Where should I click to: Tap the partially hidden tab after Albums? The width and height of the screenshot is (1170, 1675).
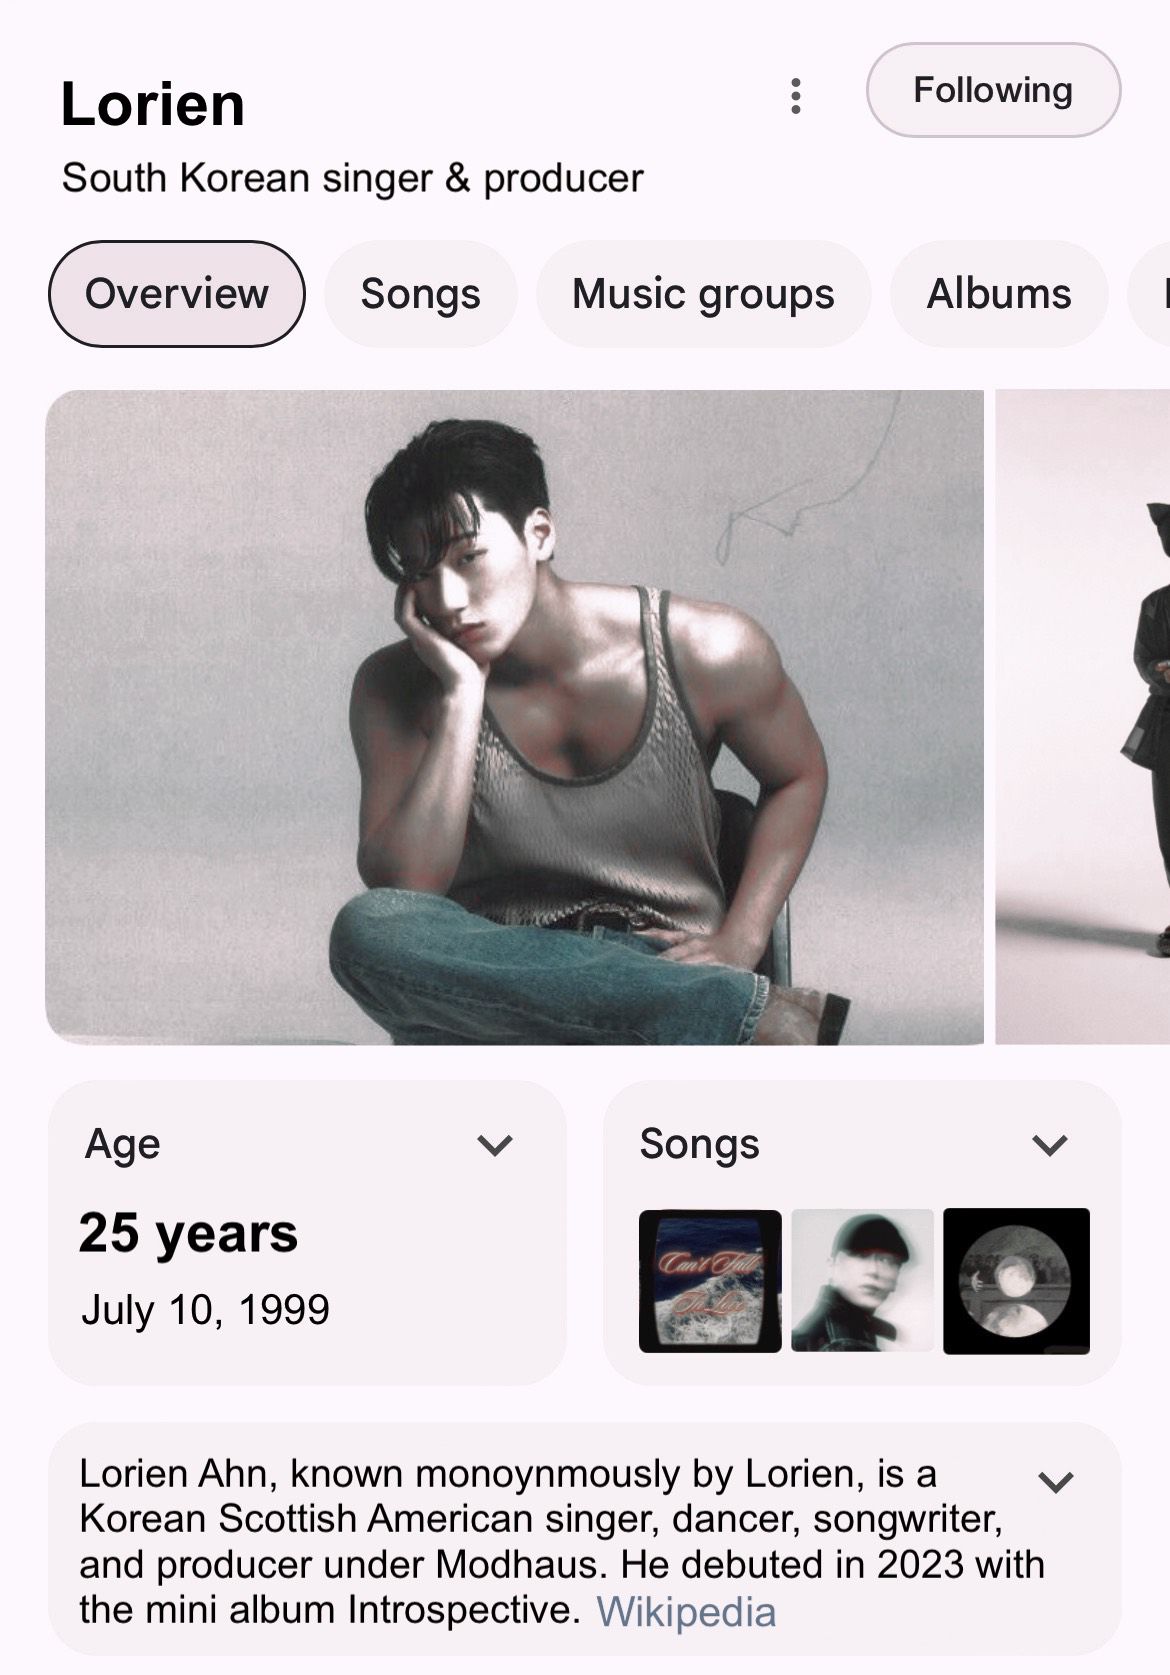[x=1149, y=294]
